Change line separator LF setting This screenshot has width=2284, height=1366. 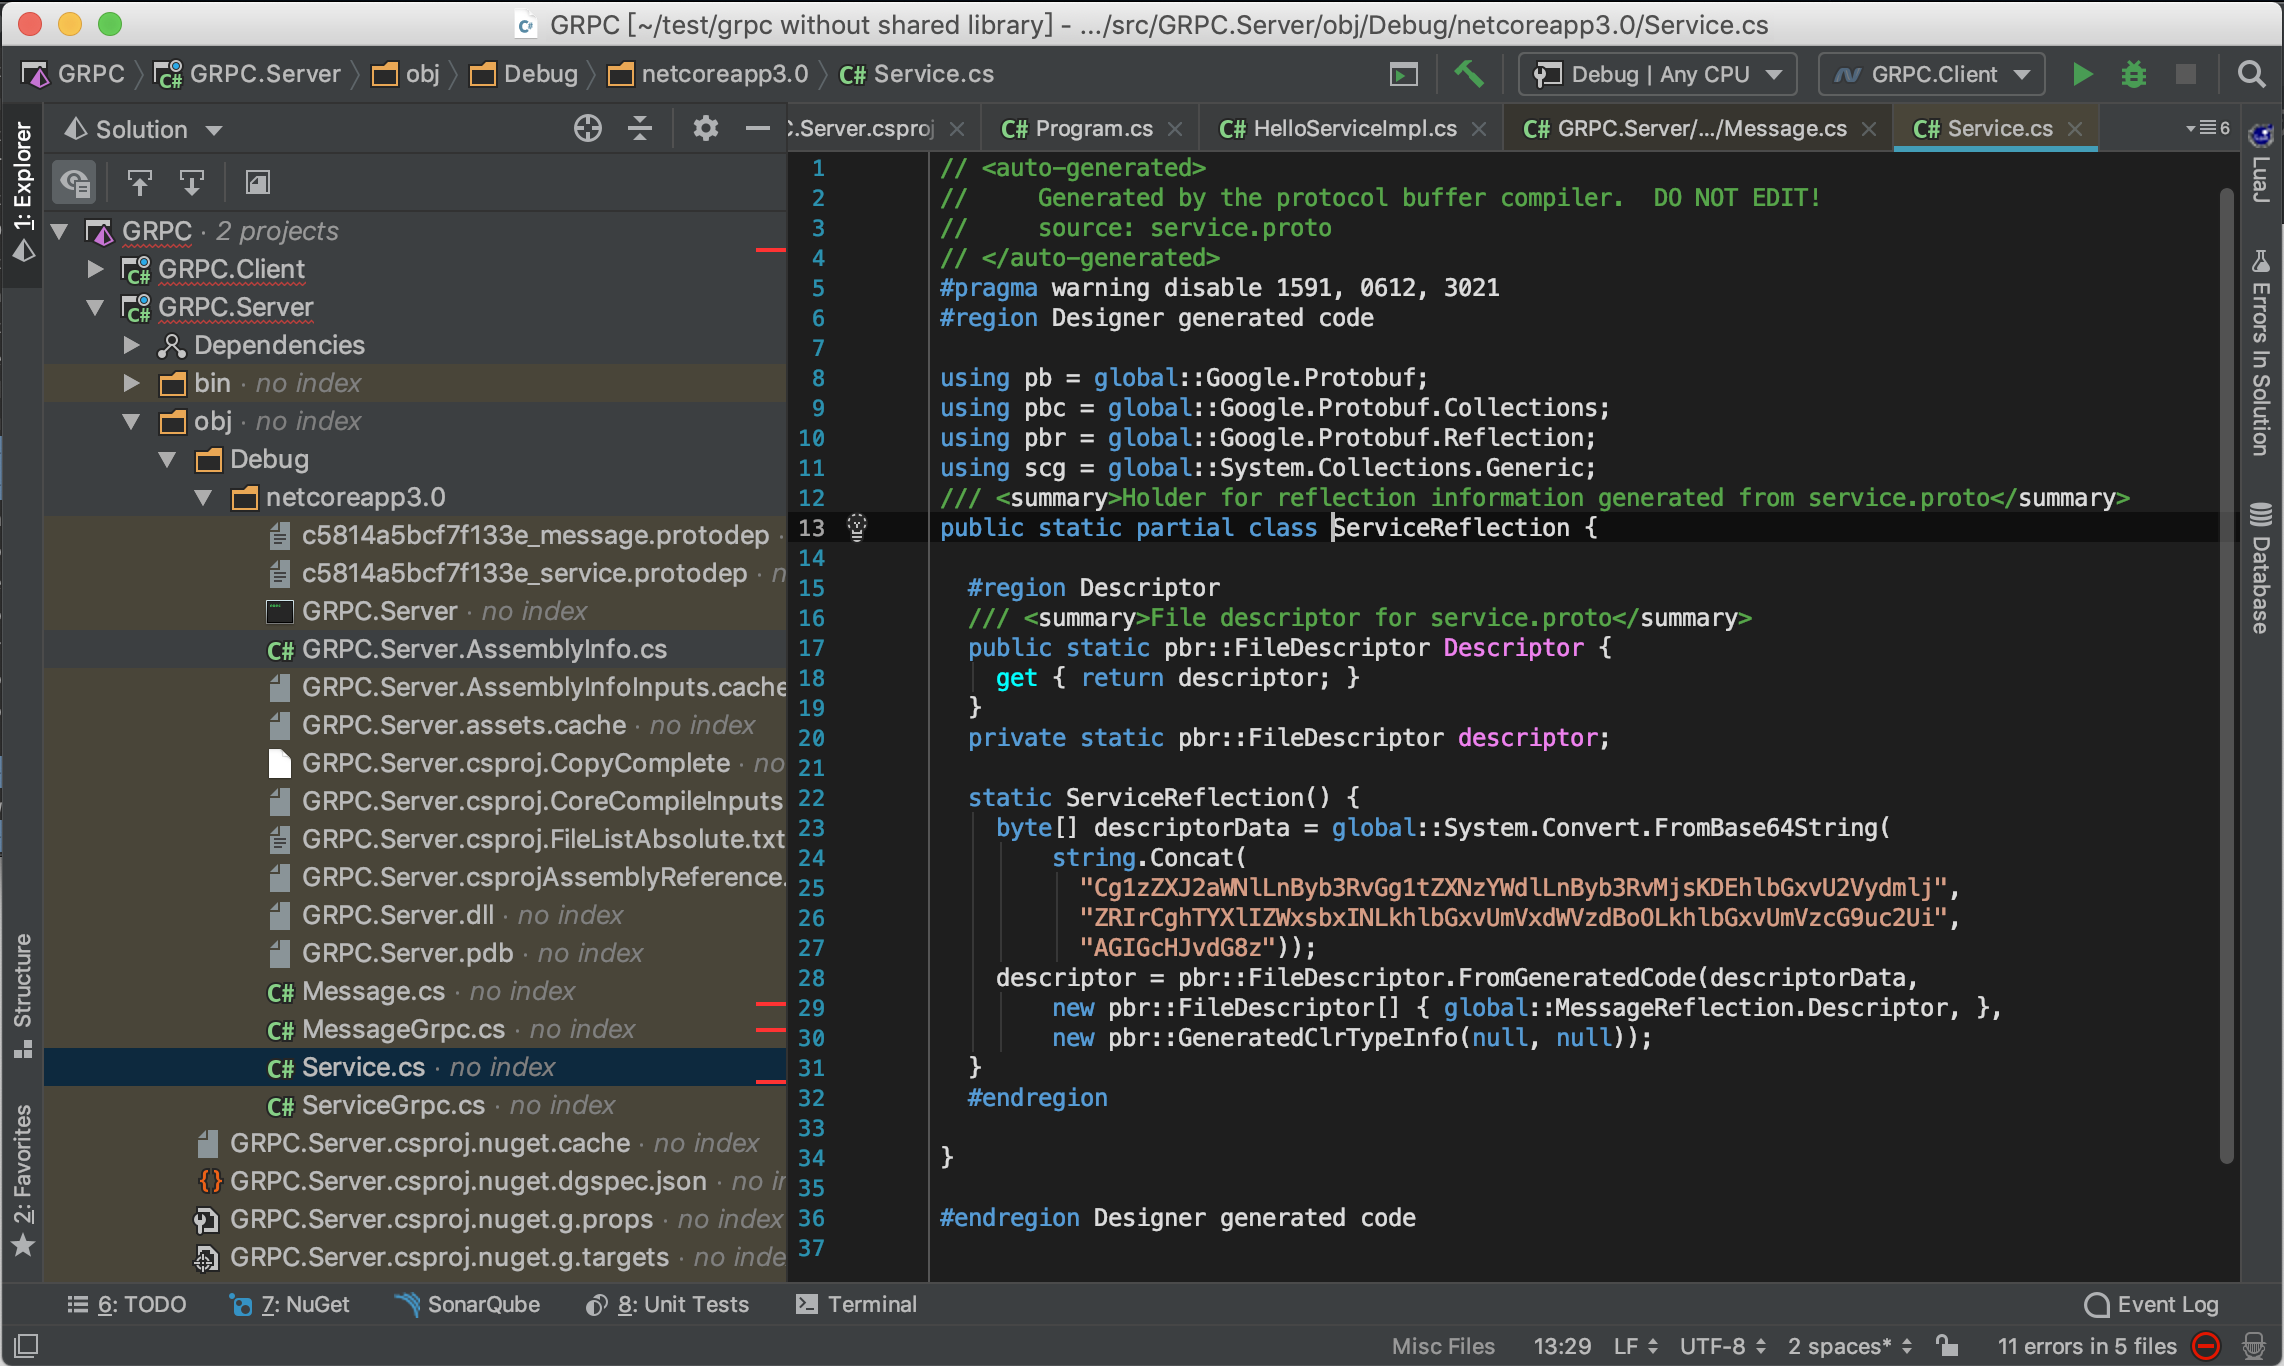click(x=1635, y=1346)
